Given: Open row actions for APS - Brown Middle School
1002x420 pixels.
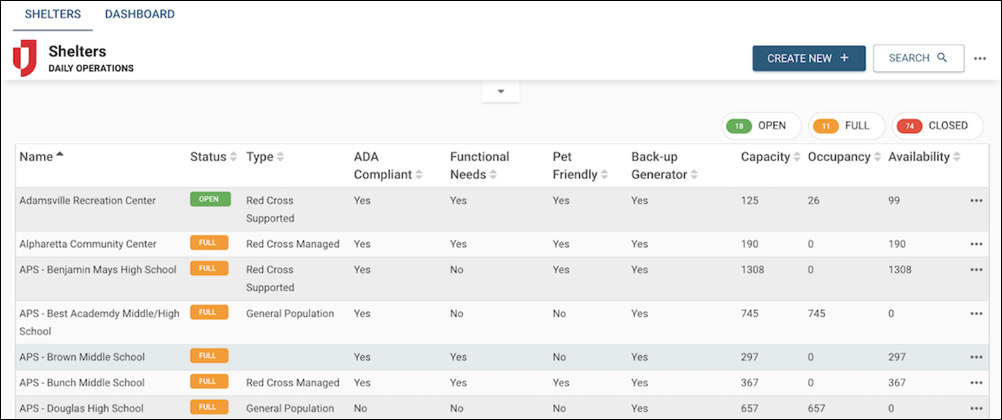Looking at the screenshot, I should pyautogui.click(x=976, y=357).
